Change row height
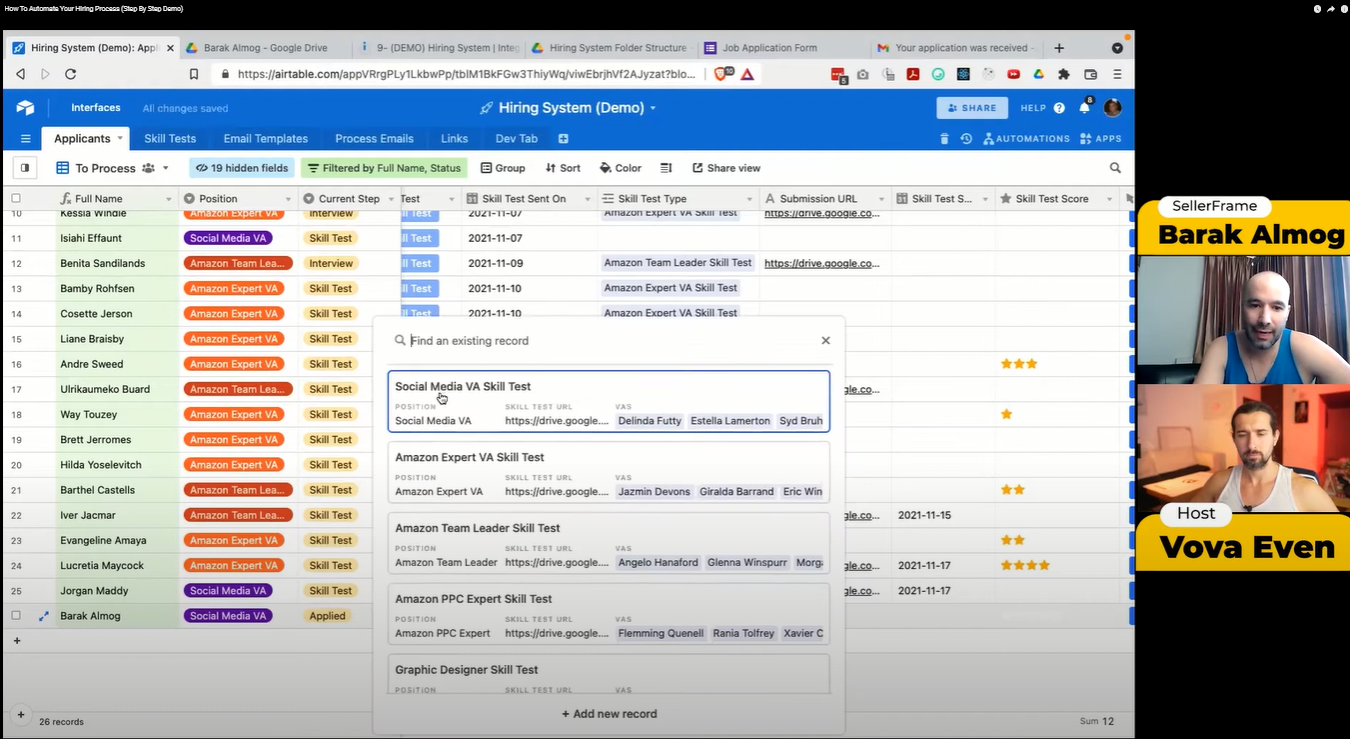1350x739 pixels. click(x=666, y=168)
